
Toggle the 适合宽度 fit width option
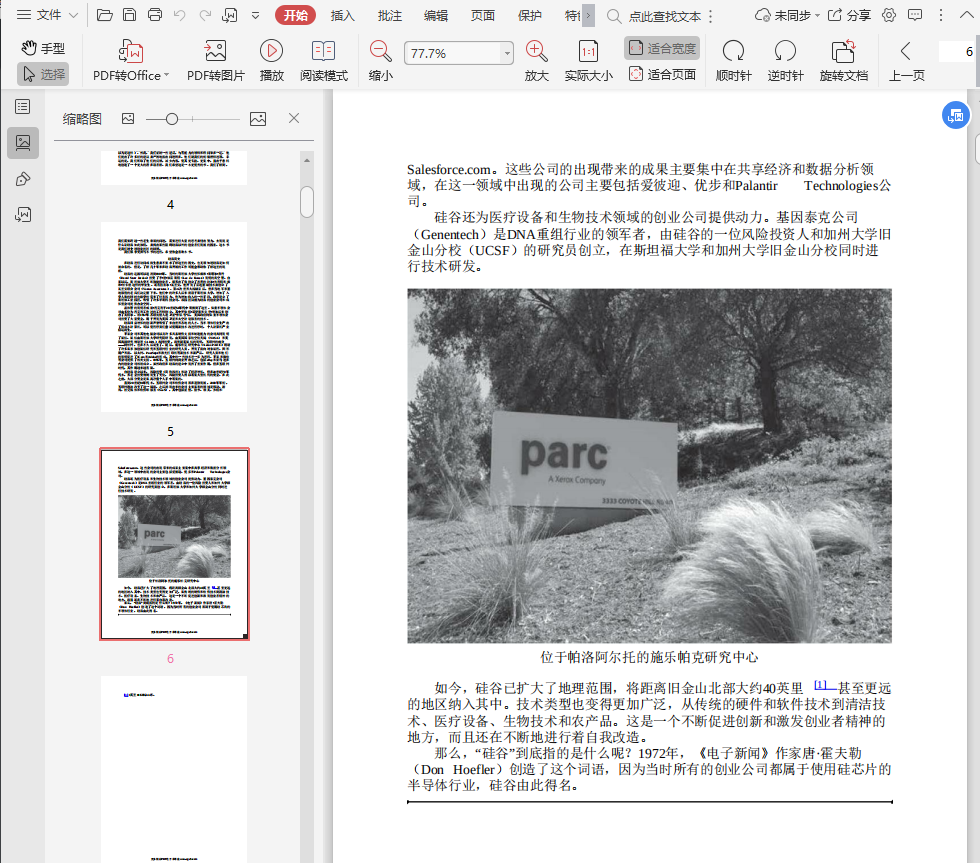[662, 48]
